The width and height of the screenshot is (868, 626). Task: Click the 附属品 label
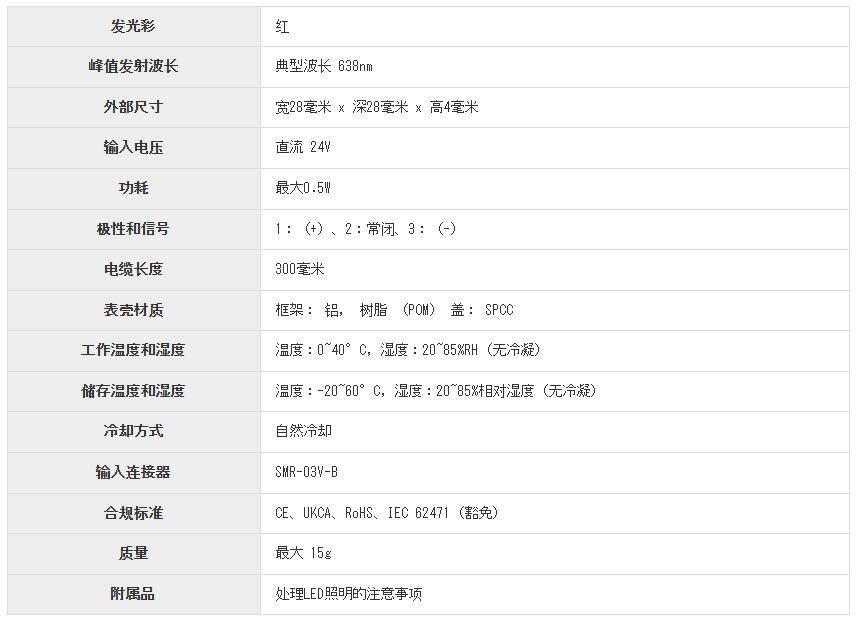[x=133, y=594]
